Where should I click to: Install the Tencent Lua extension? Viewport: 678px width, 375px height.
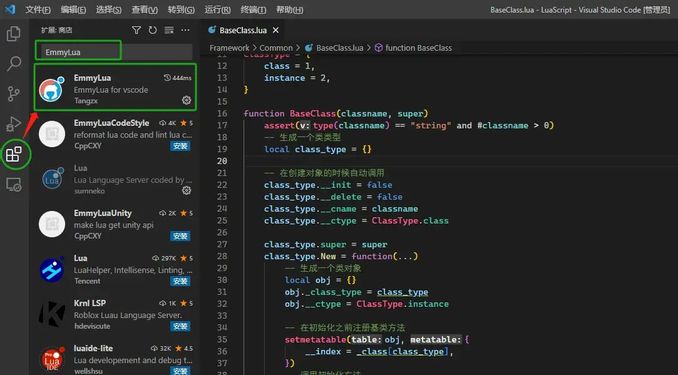(x=180, y=281)
